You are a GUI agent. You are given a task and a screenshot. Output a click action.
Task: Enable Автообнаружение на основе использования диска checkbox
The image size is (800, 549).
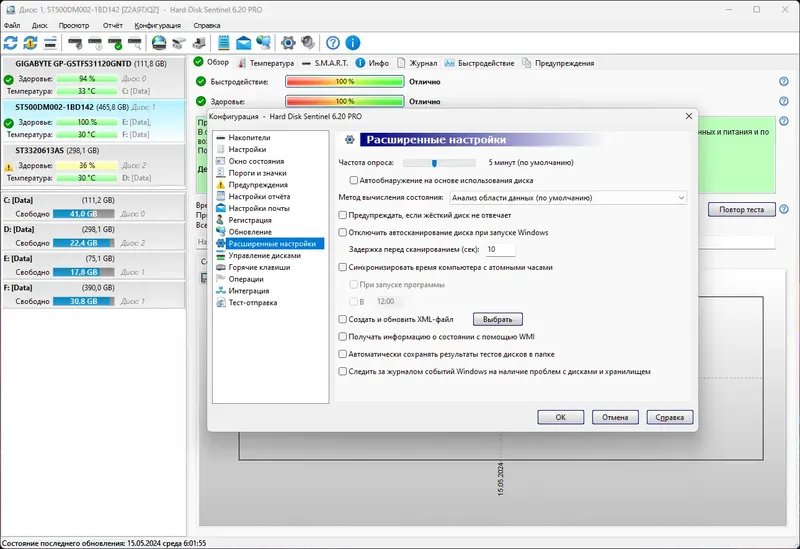click(x=354, y=180)
